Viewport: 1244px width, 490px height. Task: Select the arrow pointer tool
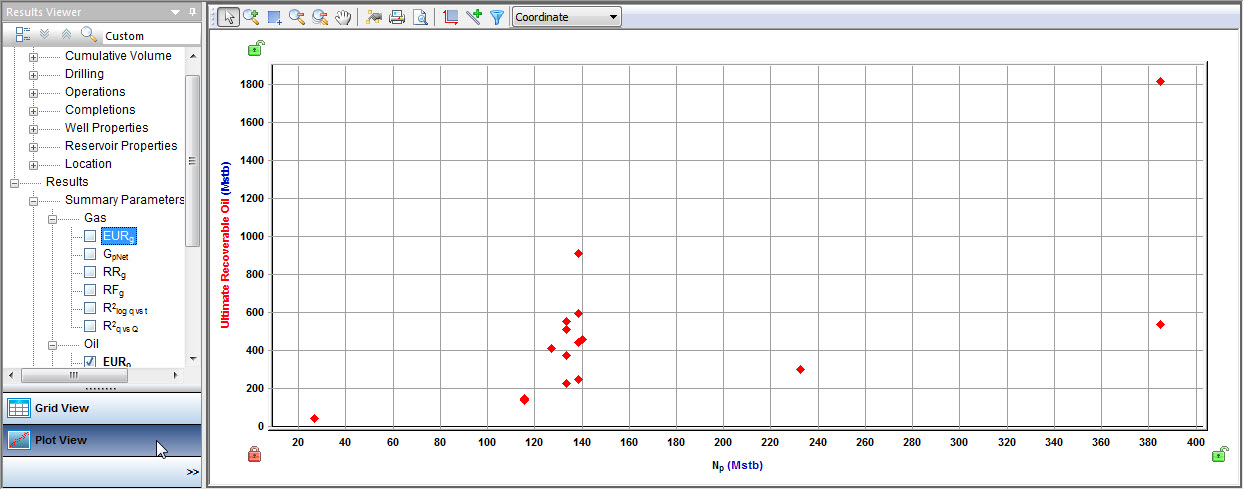click(228, 17)
